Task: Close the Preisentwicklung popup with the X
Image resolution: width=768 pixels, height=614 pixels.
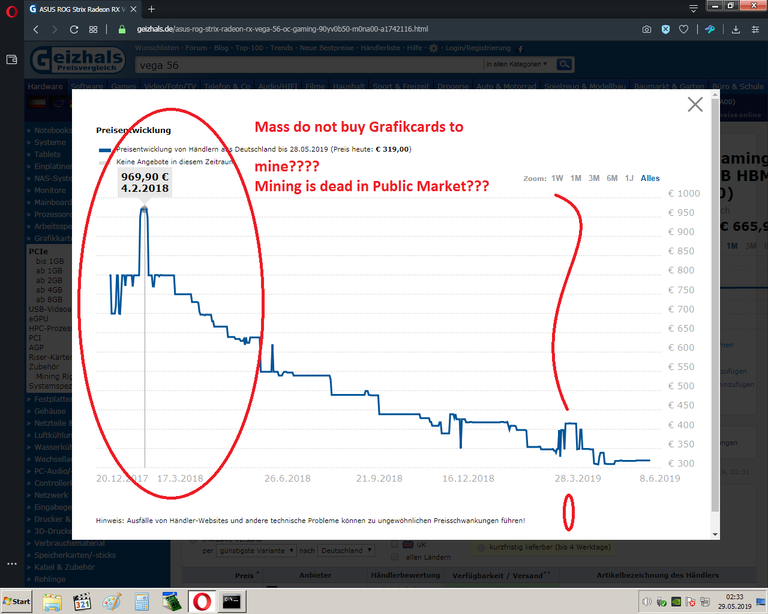Action: [695, 104]
